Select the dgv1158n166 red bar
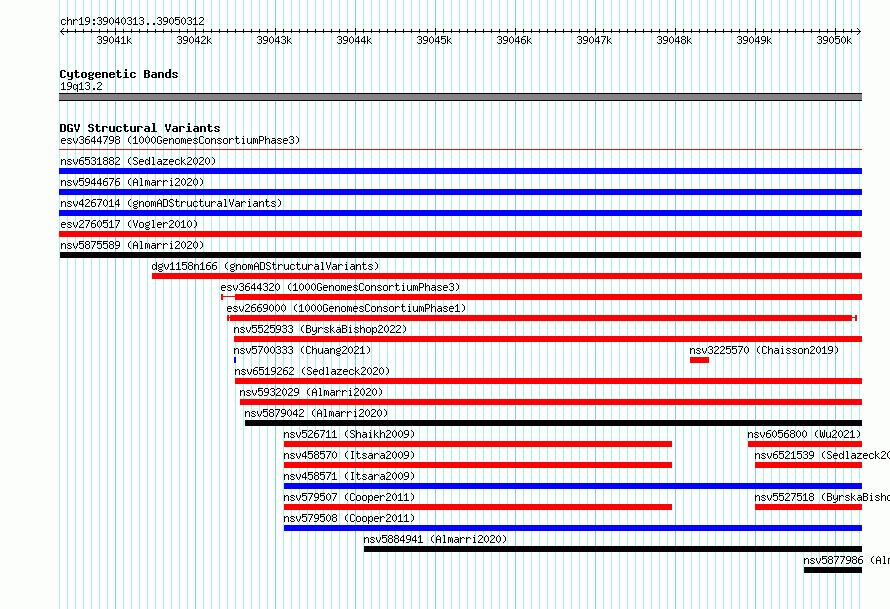The width and height of the screenshot is (890, 609). (x=507, y=276)
